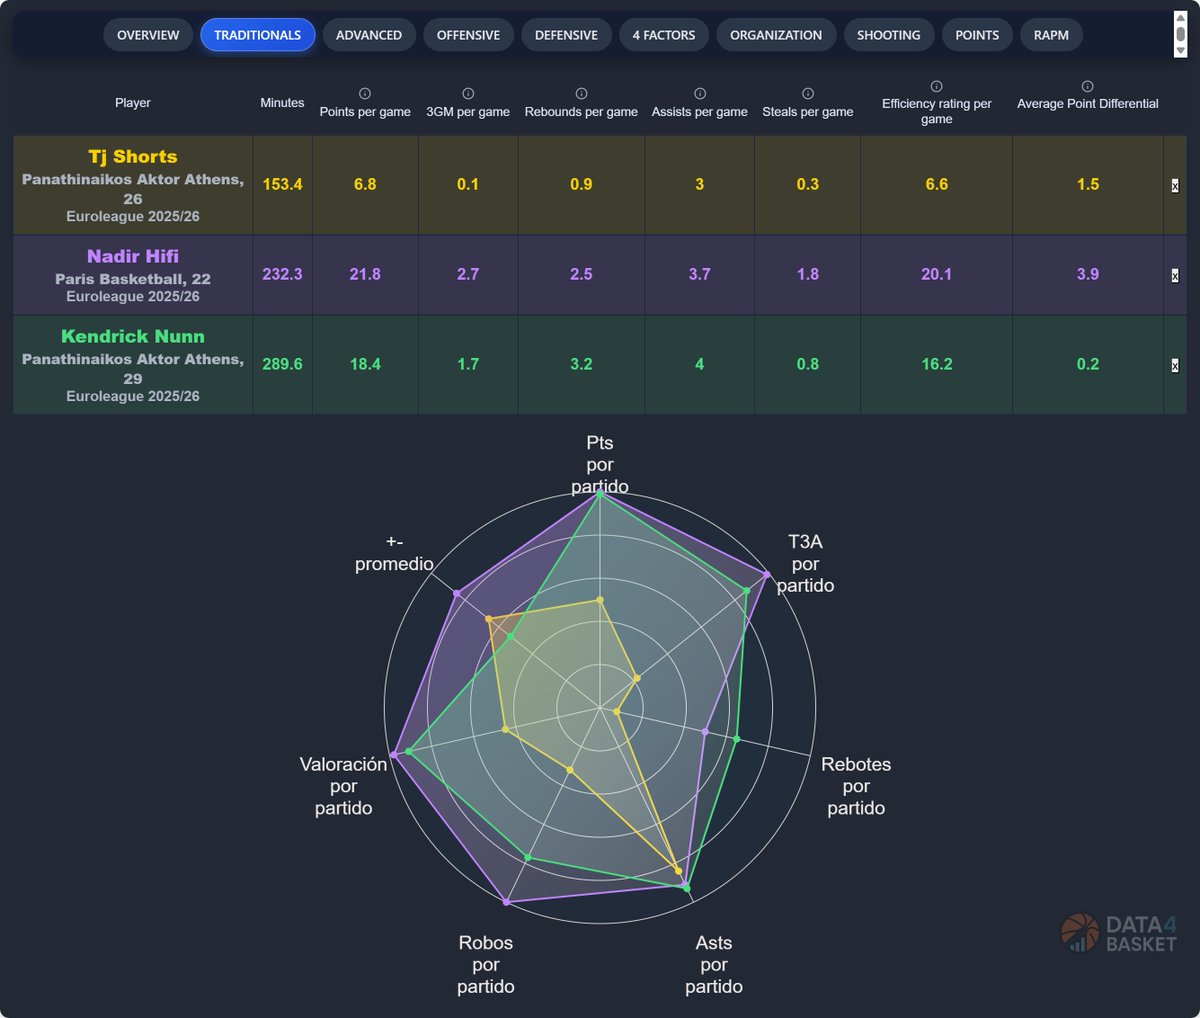Click the Robos por partido radar label

tap(486, 965)
